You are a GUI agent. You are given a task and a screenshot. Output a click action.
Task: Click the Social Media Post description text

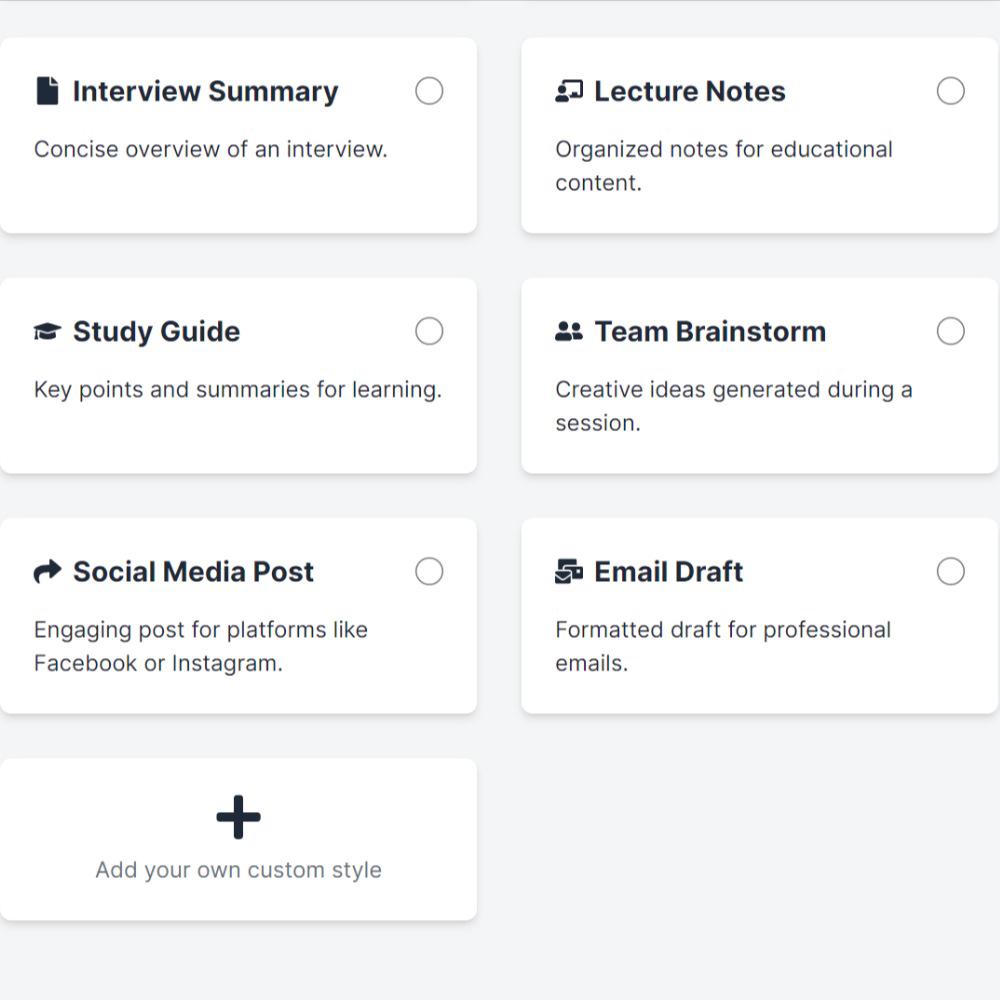point(200,646)
